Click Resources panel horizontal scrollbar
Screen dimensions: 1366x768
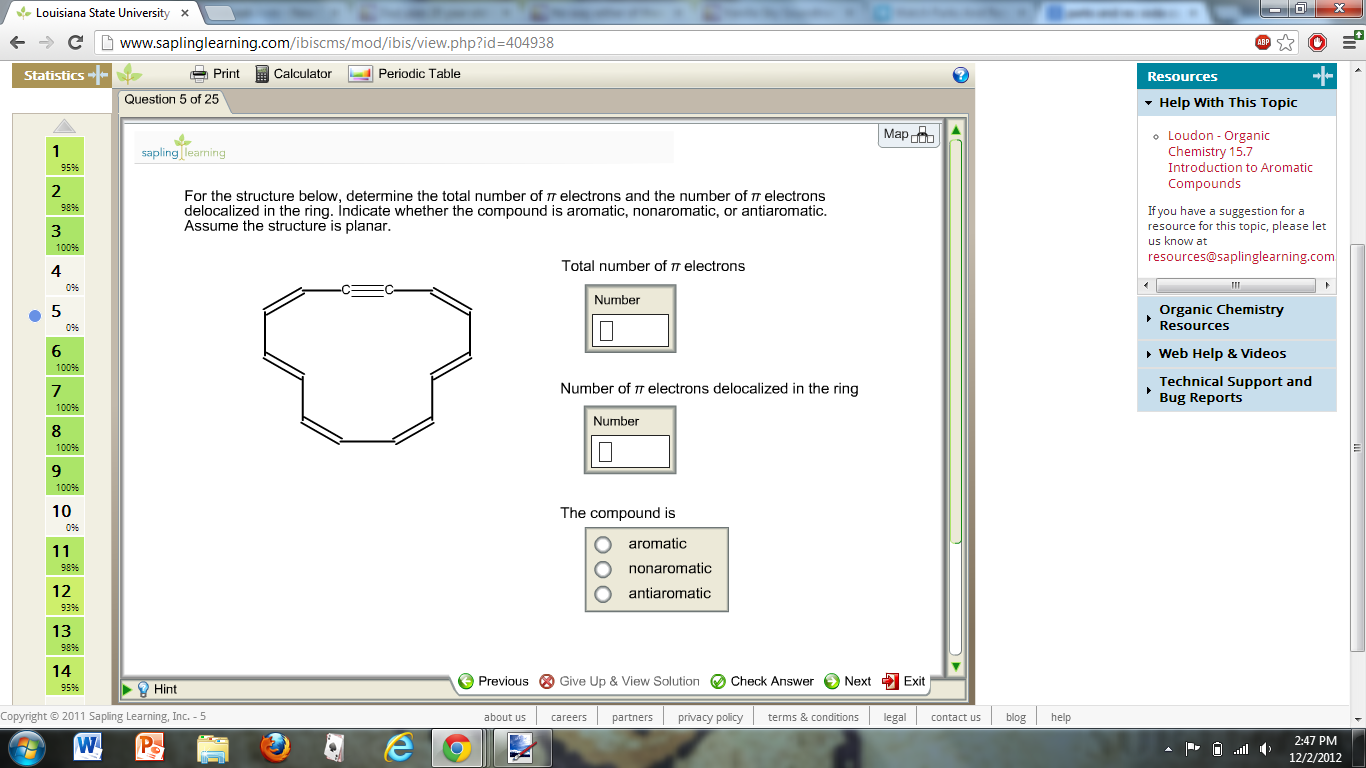(1238, 285)
